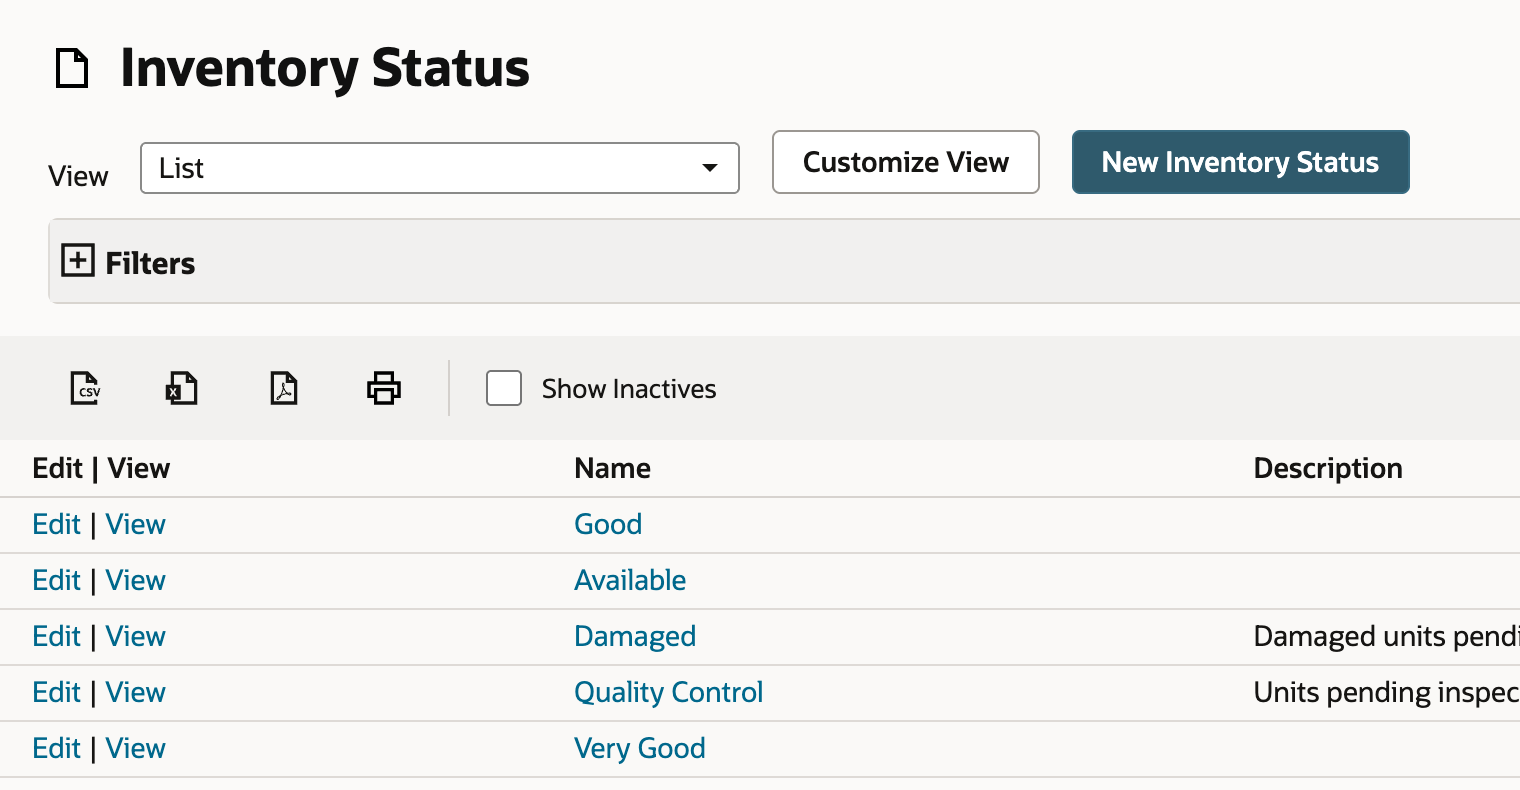Click the Damaged units description text
The height and width of the screenshot is (790, 1520).
[1386, 636]
